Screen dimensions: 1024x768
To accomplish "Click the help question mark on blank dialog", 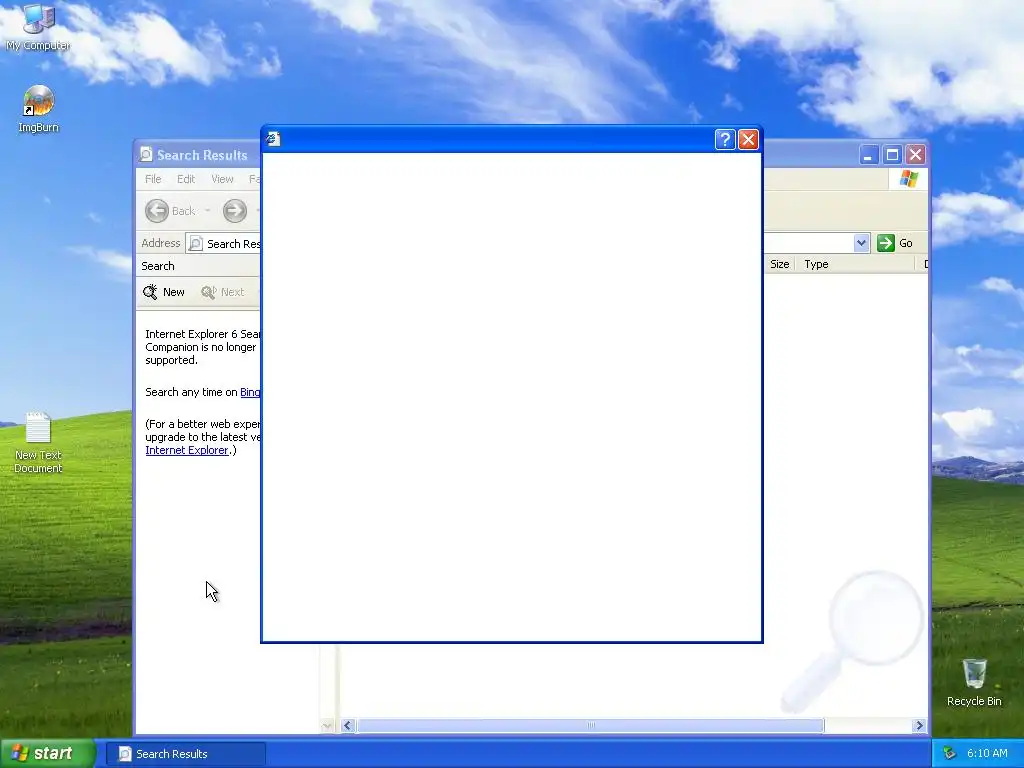I will 725,139.
